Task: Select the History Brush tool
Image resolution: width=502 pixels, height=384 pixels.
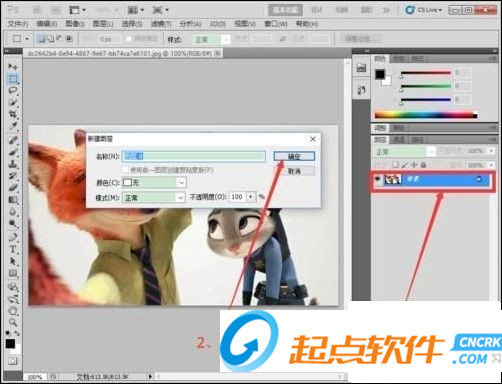Action: (x=13, y=176)
